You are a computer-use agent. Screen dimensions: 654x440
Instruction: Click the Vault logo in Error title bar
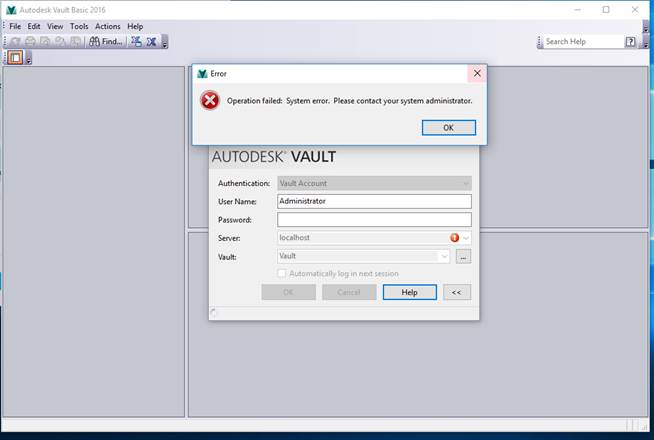tap(202, 74)
